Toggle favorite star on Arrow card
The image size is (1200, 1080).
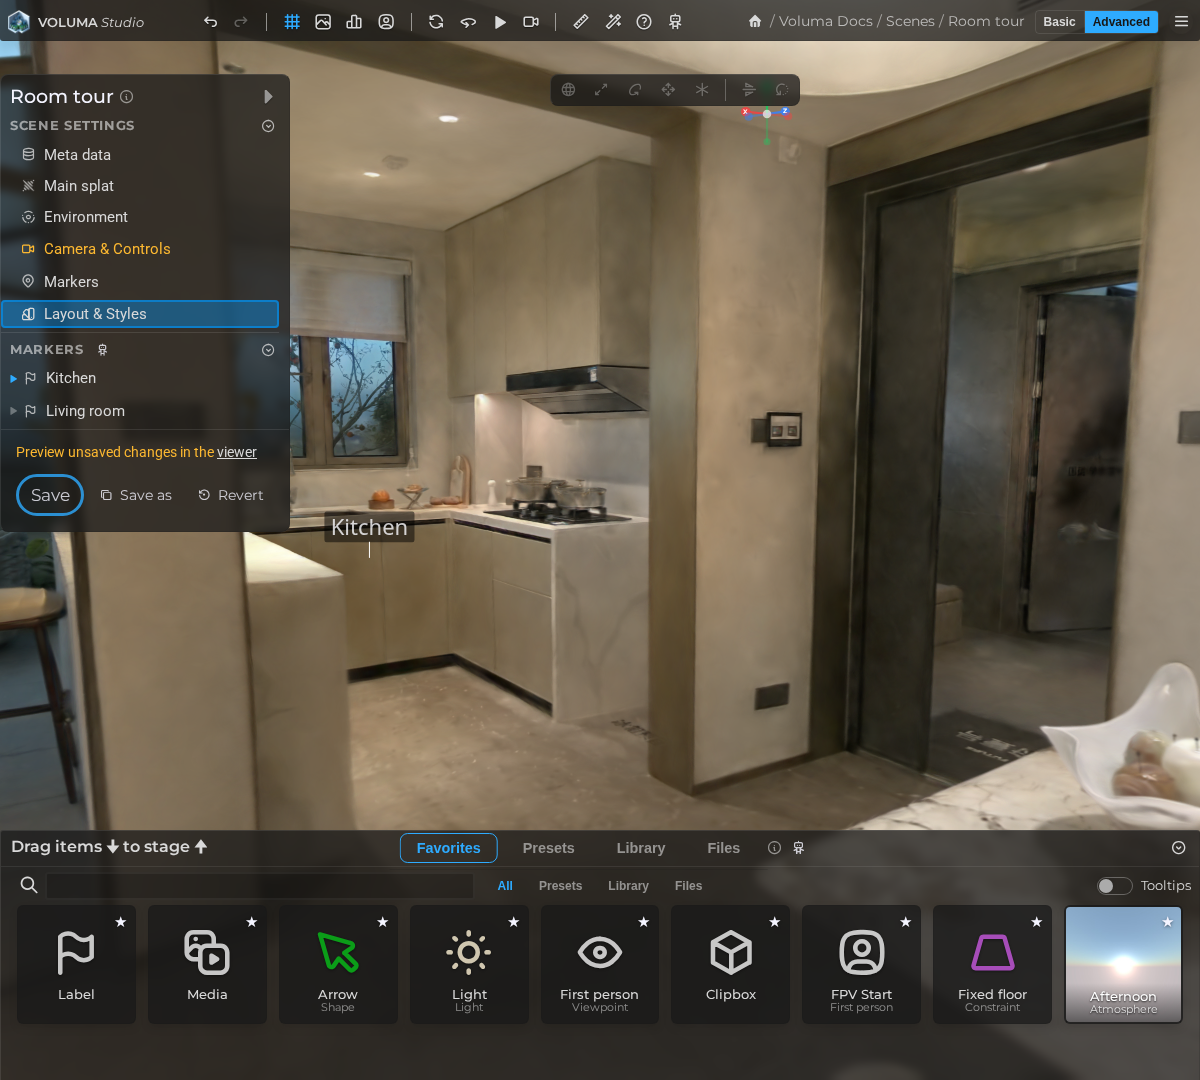(382, 922)
